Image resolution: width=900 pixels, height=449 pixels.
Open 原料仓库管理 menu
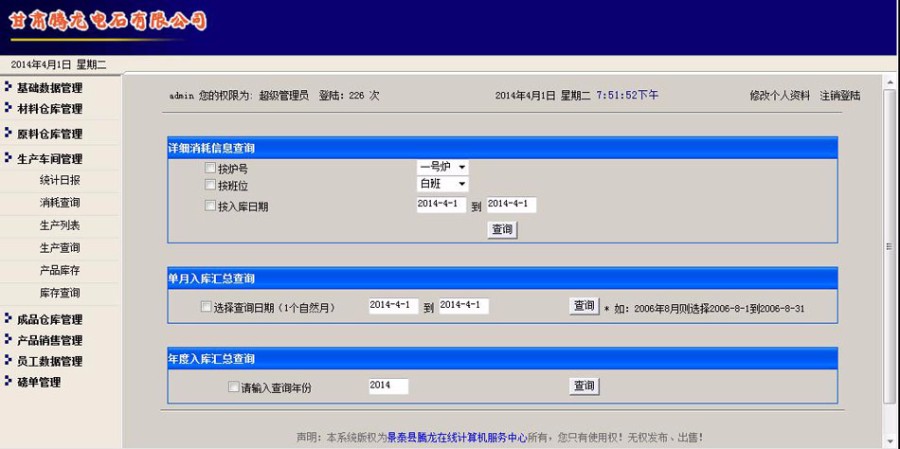click(x=49, y=134)
